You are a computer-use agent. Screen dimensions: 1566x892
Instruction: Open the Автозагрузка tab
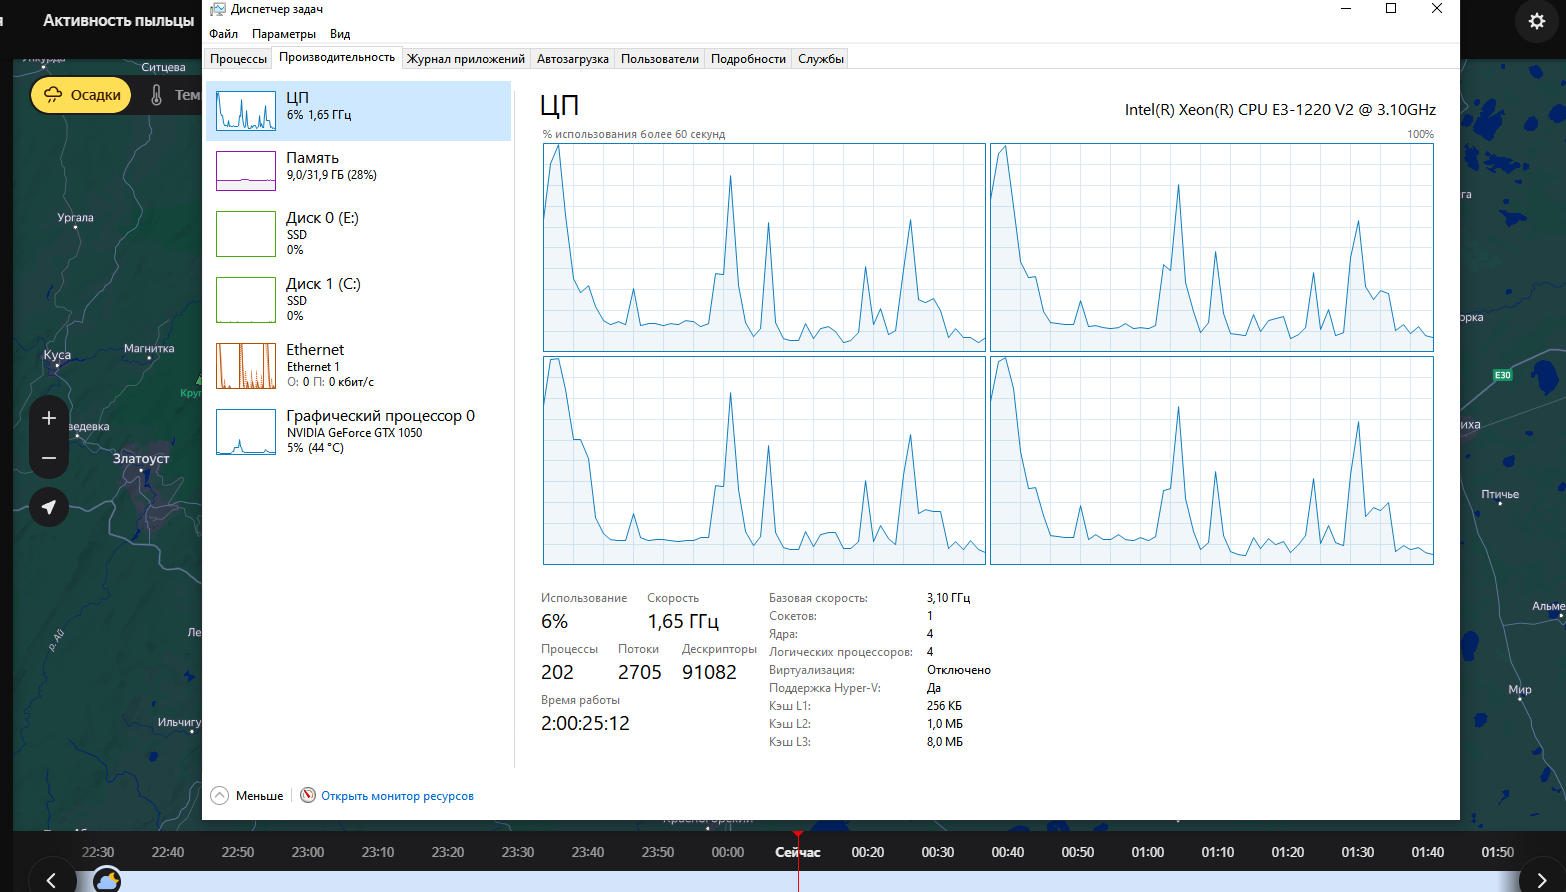[x=573, y=59]
